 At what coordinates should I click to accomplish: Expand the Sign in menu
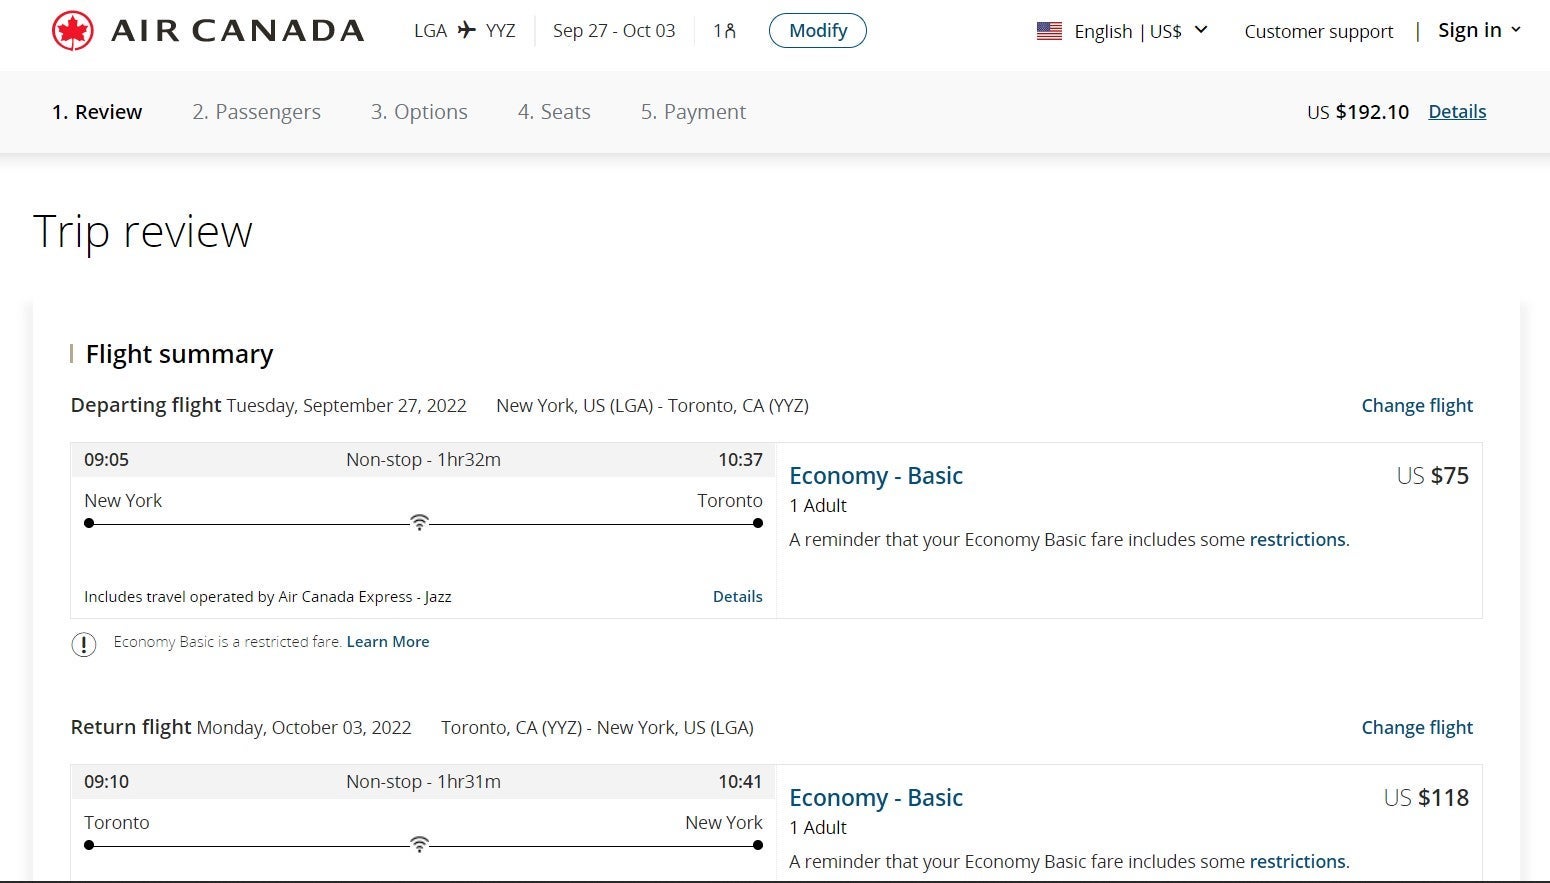tap(1478, 30)
